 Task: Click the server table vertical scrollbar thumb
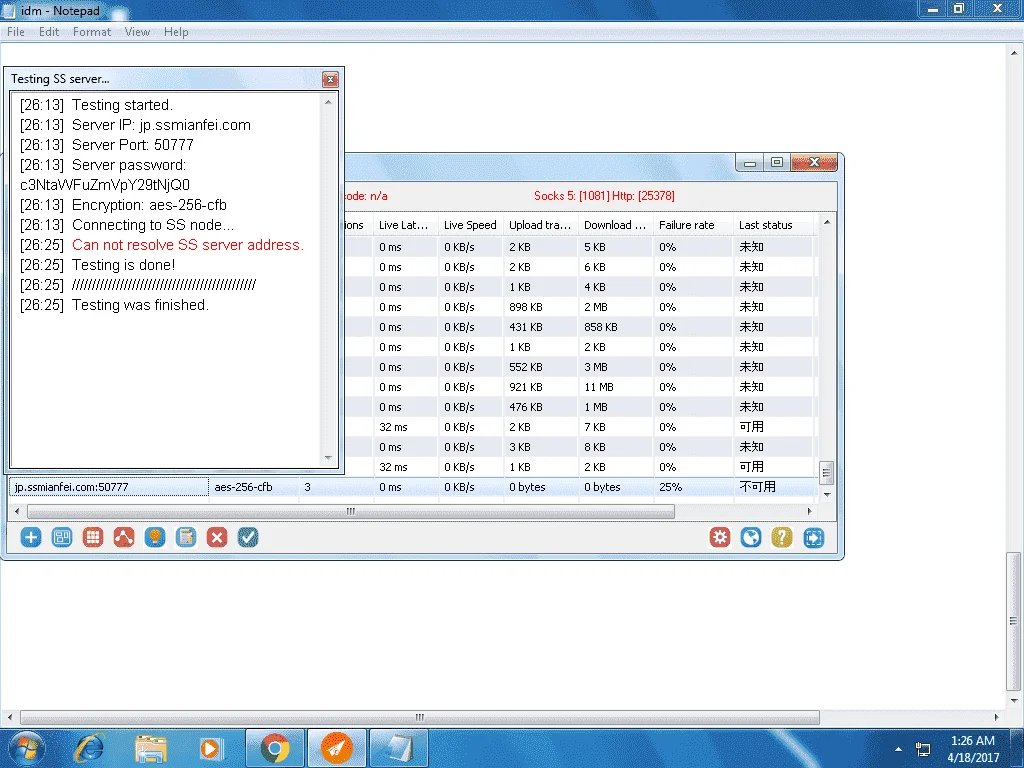tap(826, 473)
